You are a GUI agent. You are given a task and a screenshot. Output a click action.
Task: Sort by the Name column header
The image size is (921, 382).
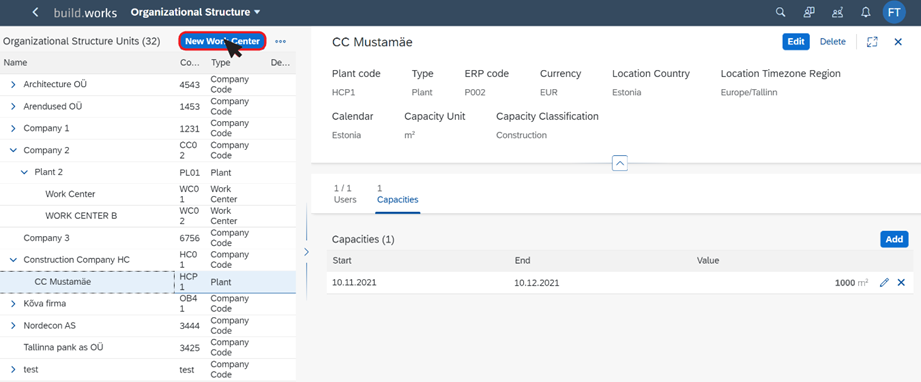tap(15, 62)
